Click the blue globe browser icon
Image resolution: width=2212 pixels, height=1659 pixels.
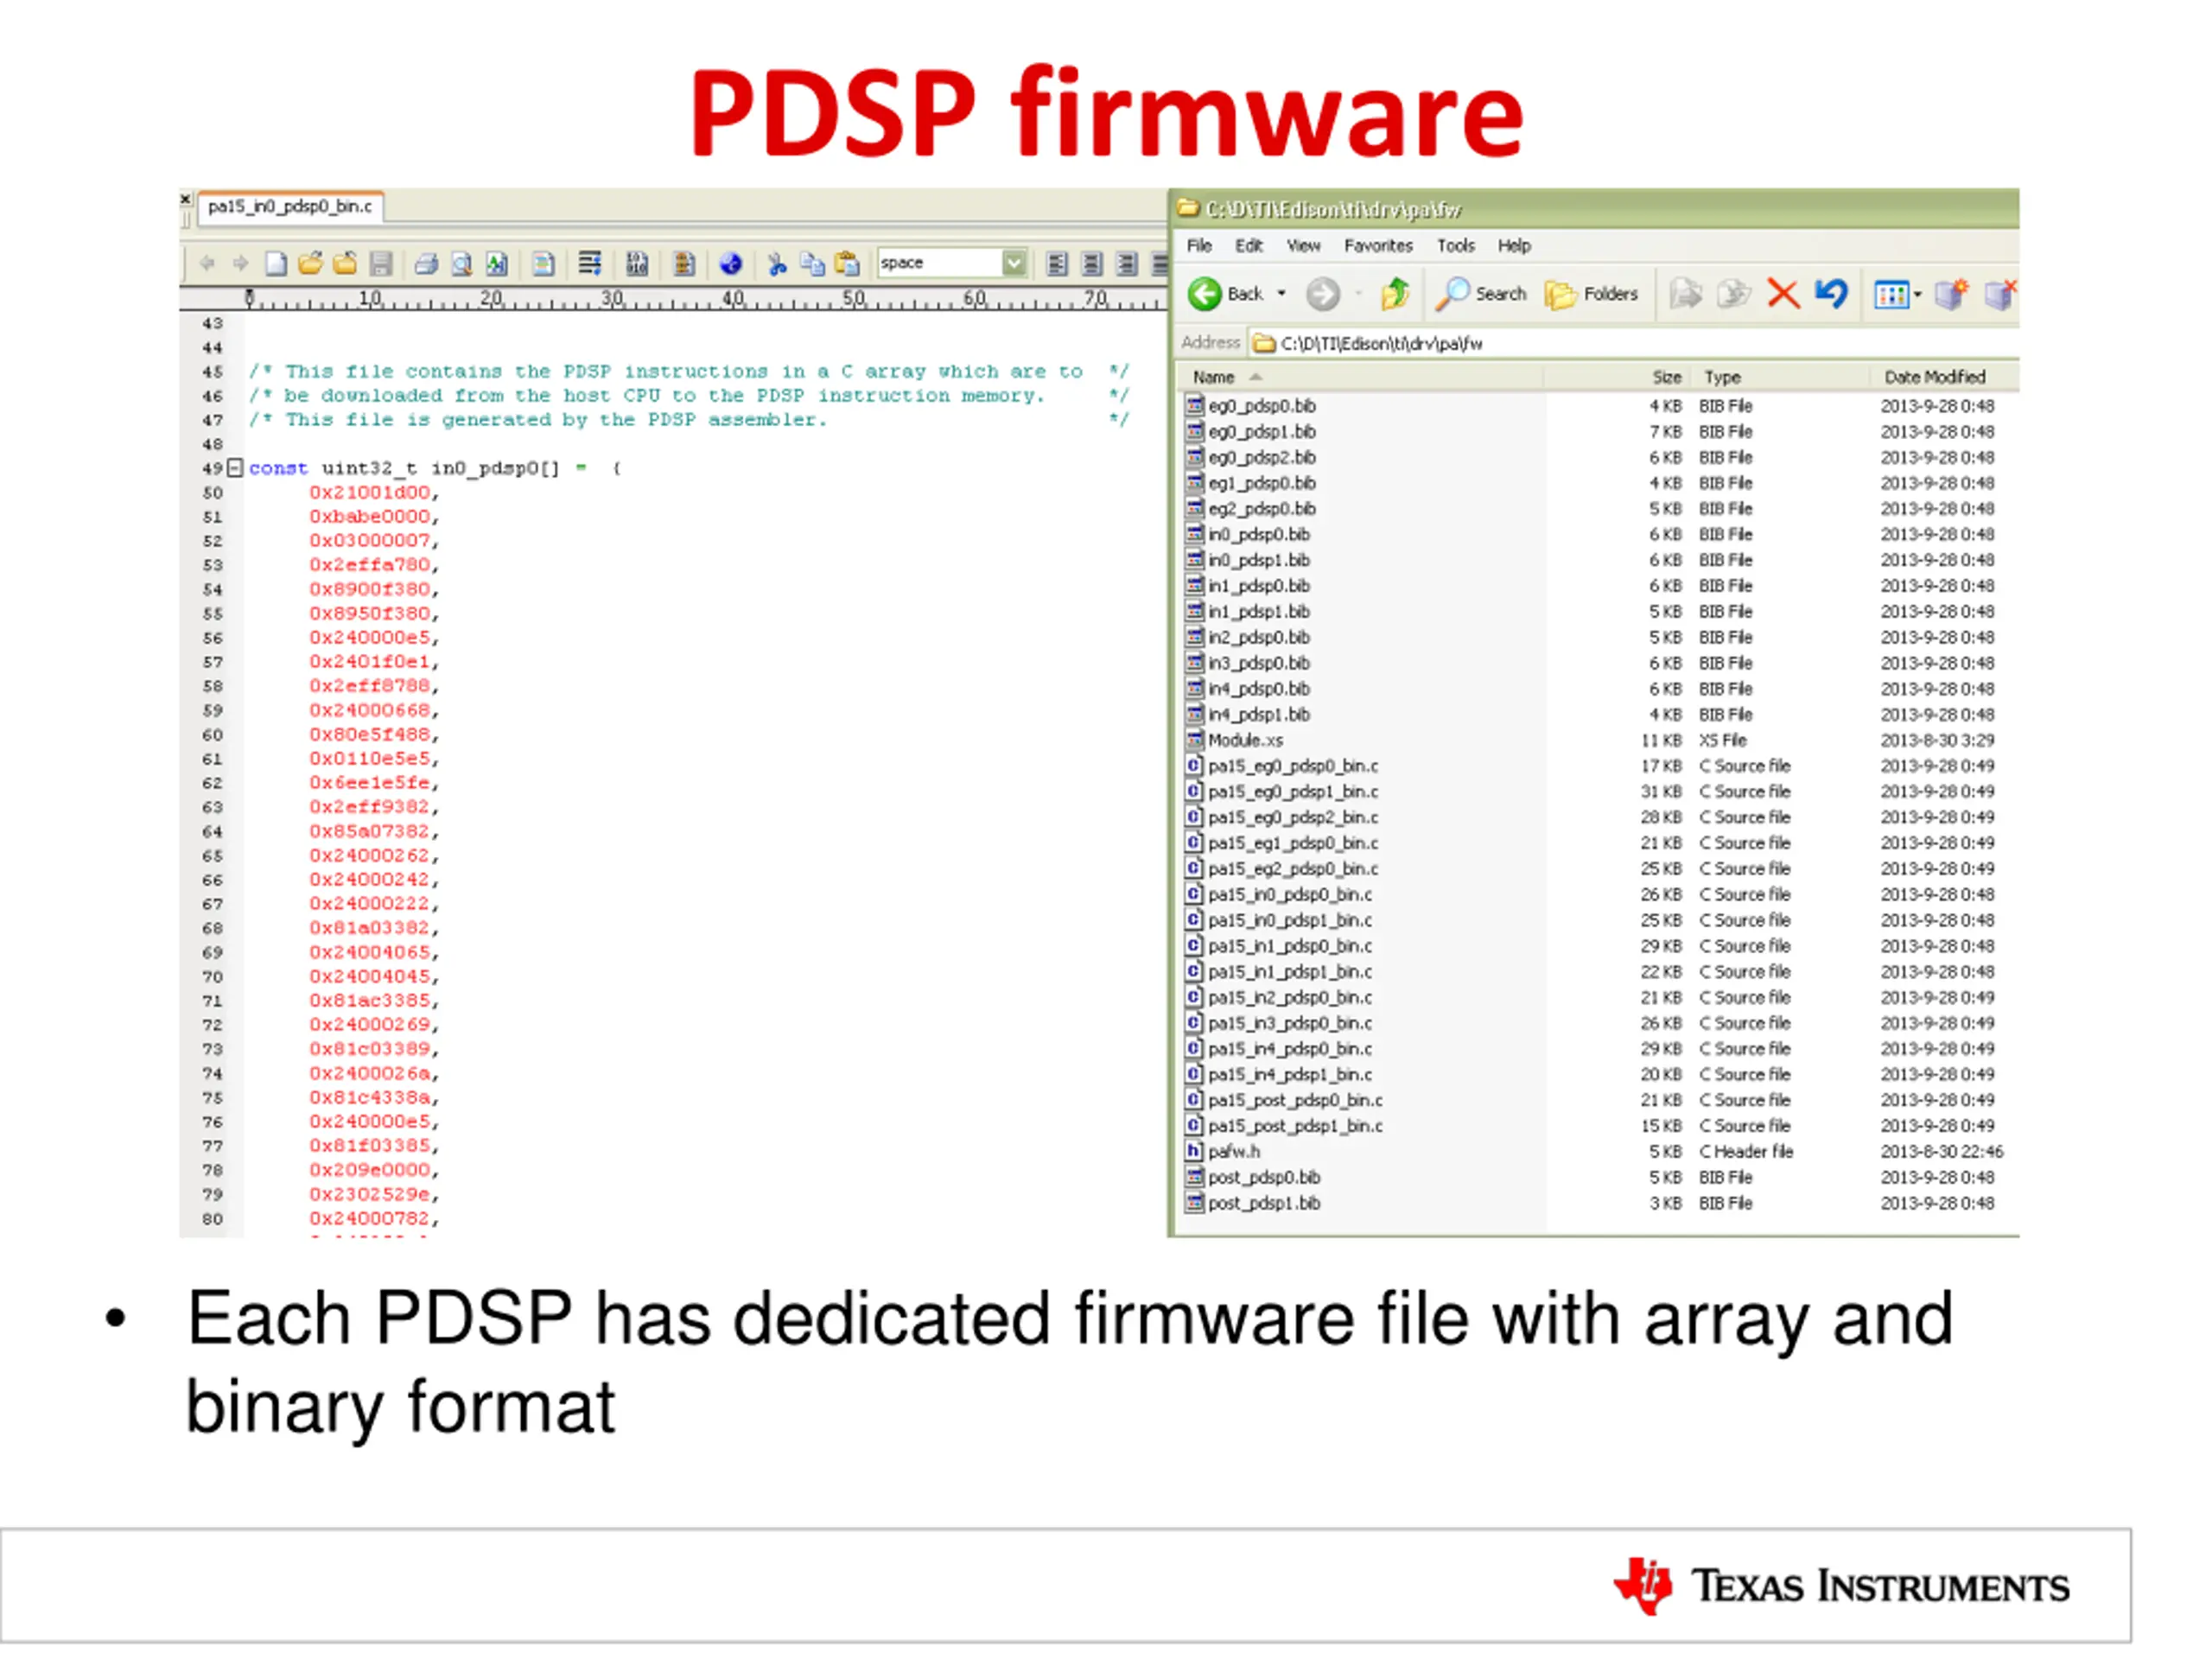731,264
